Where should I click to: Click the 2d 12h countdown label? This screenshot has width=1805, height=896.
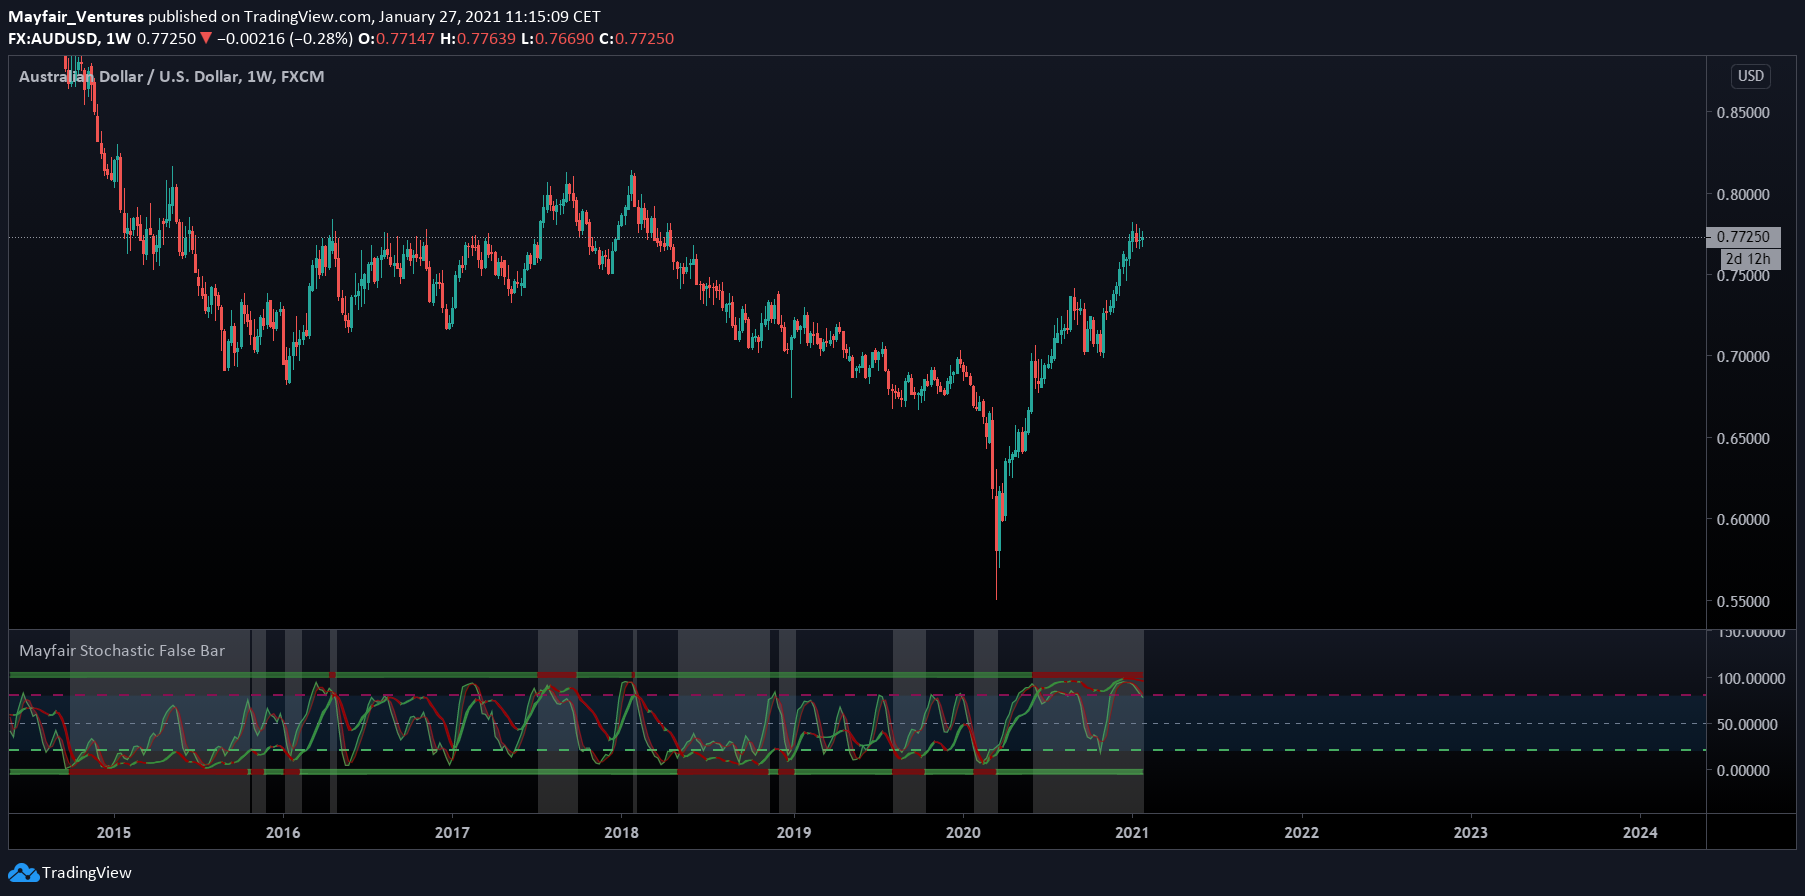[x=1748, y=259]
